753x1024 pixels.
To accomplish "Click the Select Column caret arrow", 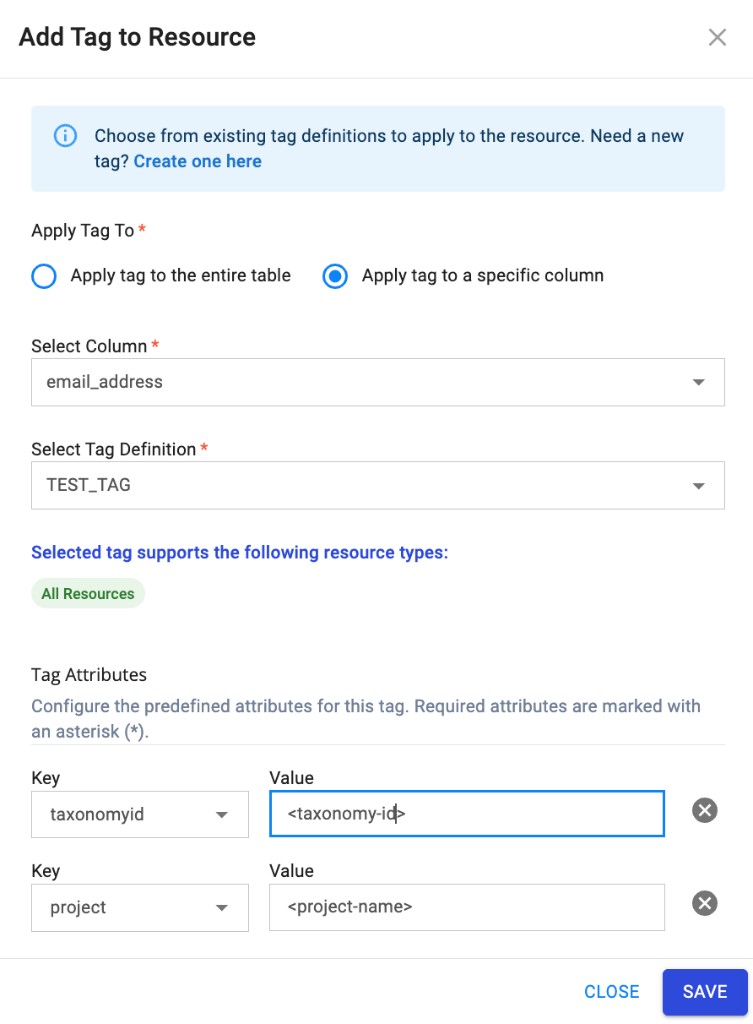I will (x=700, y=382).
